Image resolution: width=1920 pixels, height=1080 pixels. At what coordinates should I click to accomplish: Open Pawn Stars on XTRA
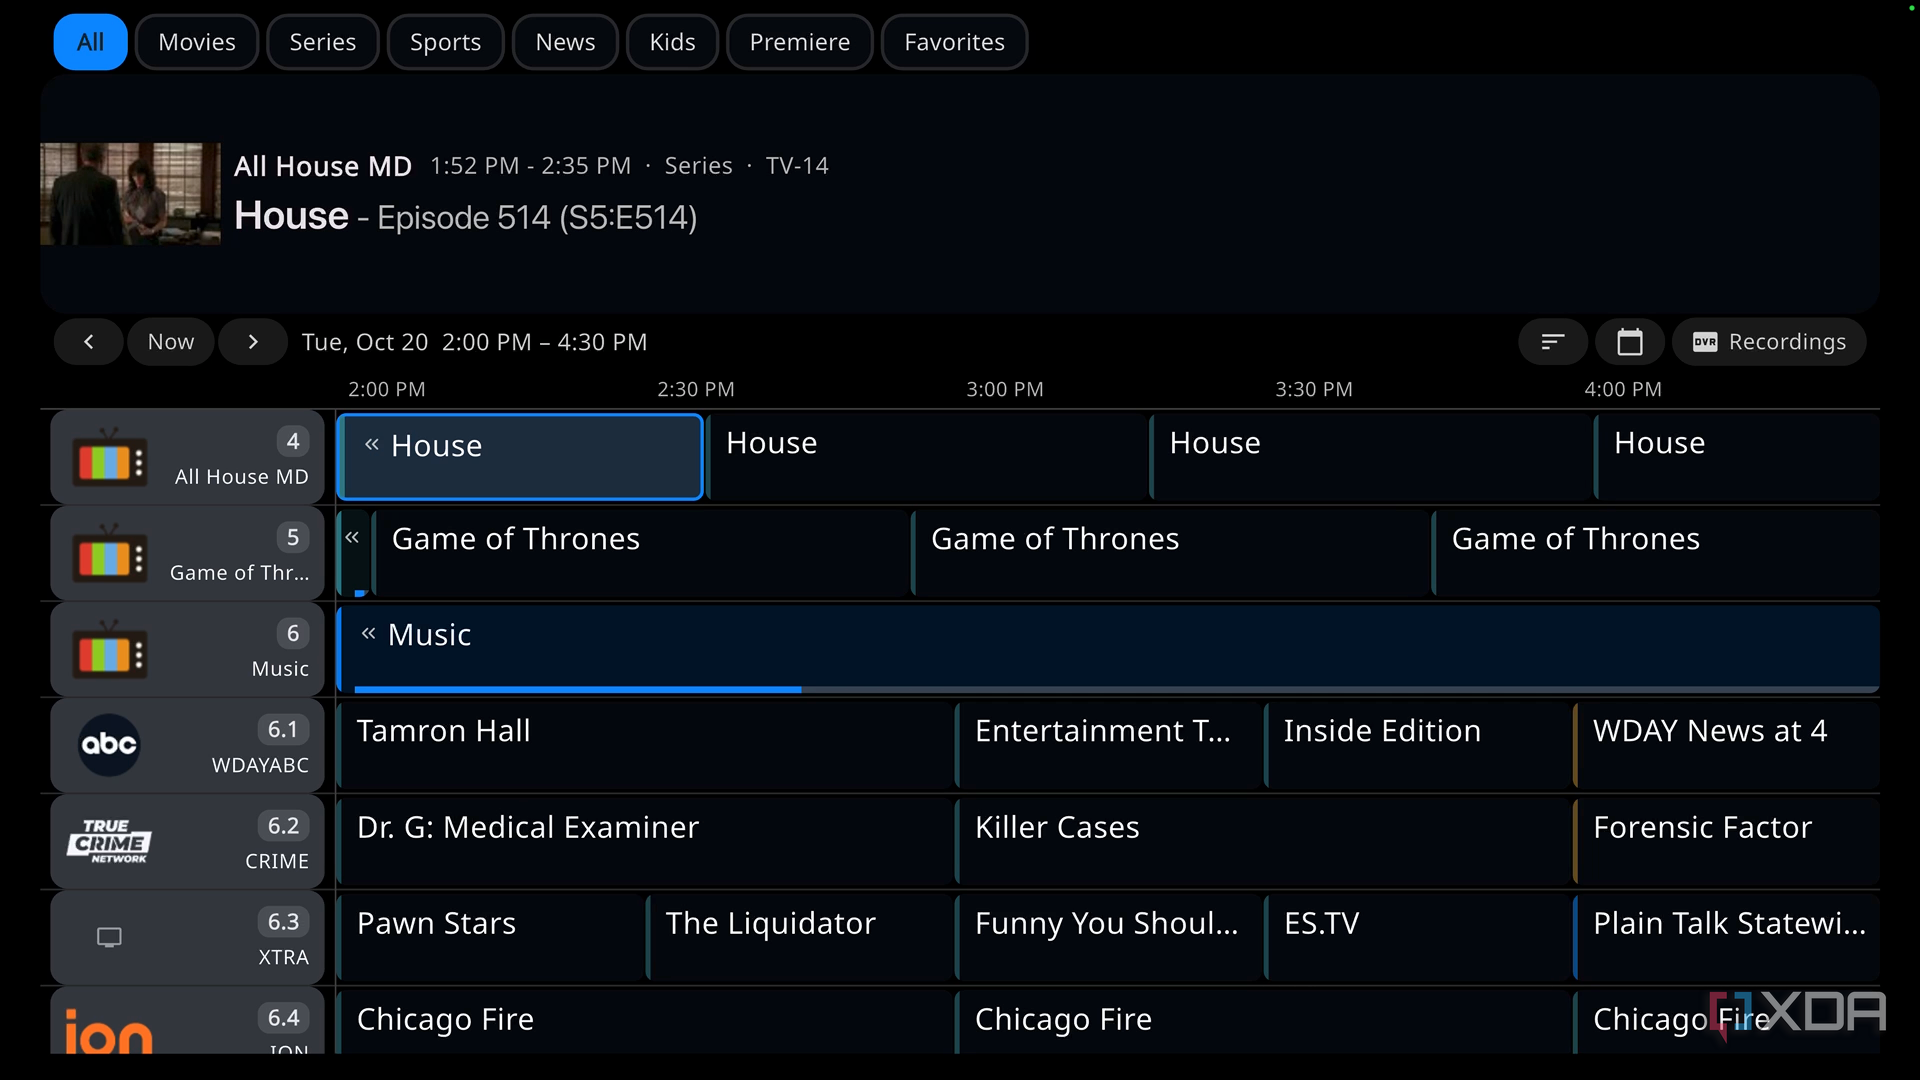point(491,937)
